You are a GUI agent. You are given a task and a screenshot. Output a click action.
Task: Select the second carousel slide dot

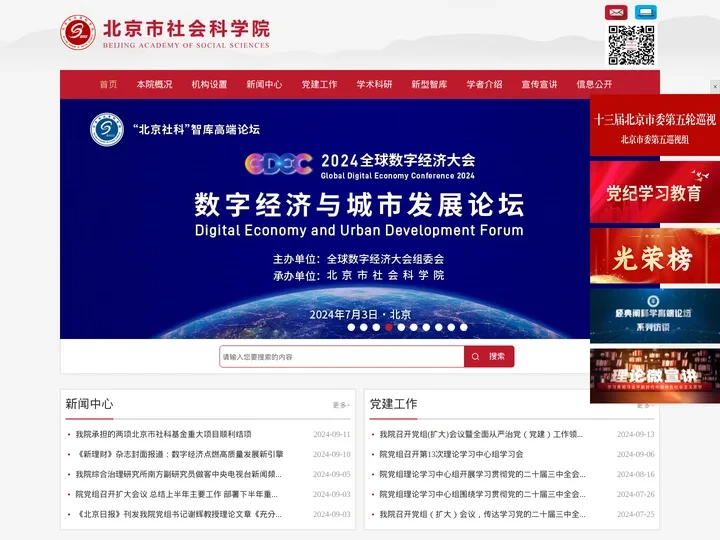point(364,327)
